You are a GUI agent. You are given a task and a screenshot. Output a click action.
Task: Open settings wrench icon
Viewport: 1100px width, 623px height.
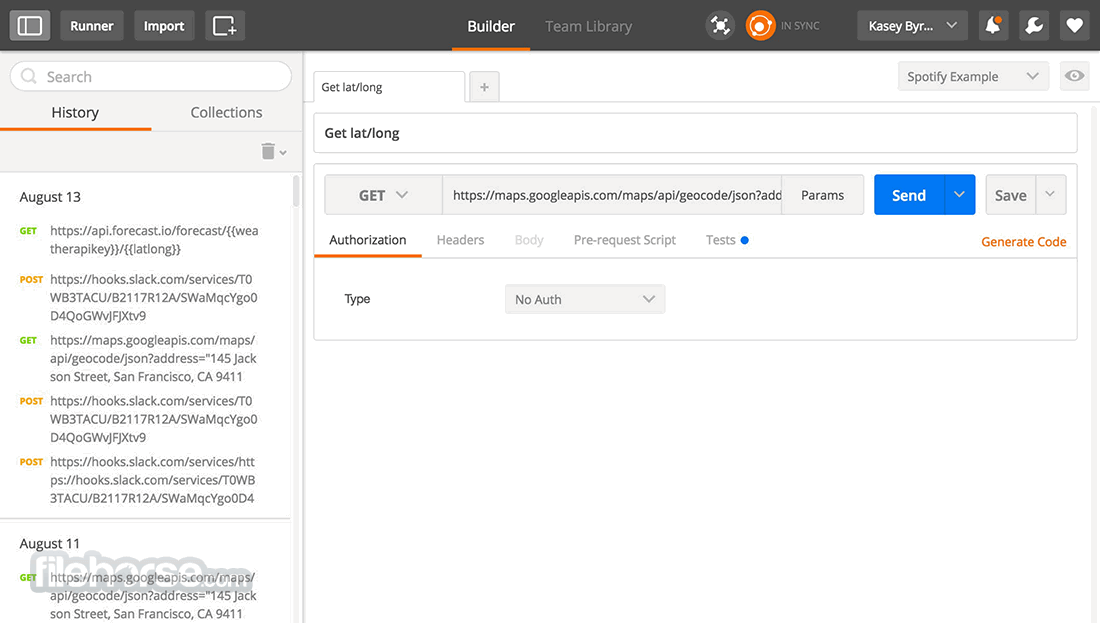click(x=1034, y=26)
